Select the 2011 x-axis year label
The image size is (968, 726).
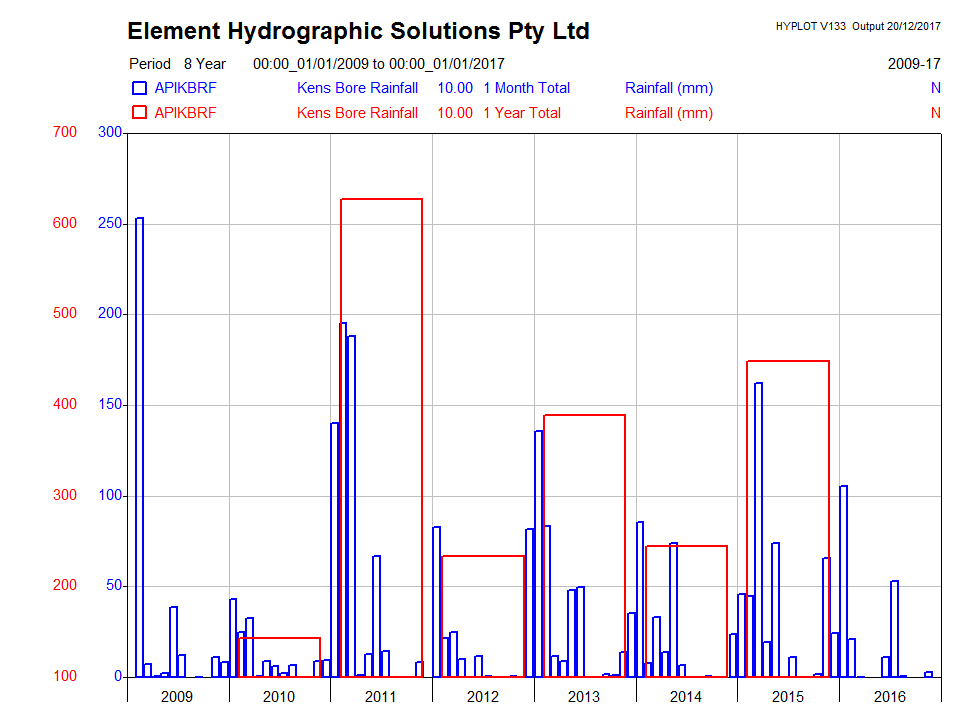[380, 696]
